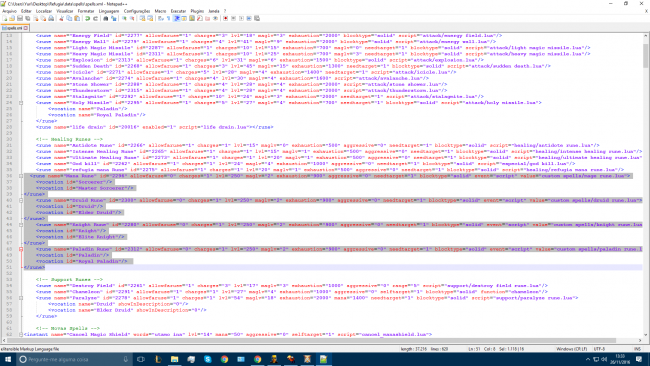Zoom in using the toolbar icon
The width and height of the screenshot is (650, 366).
point(124,18)
